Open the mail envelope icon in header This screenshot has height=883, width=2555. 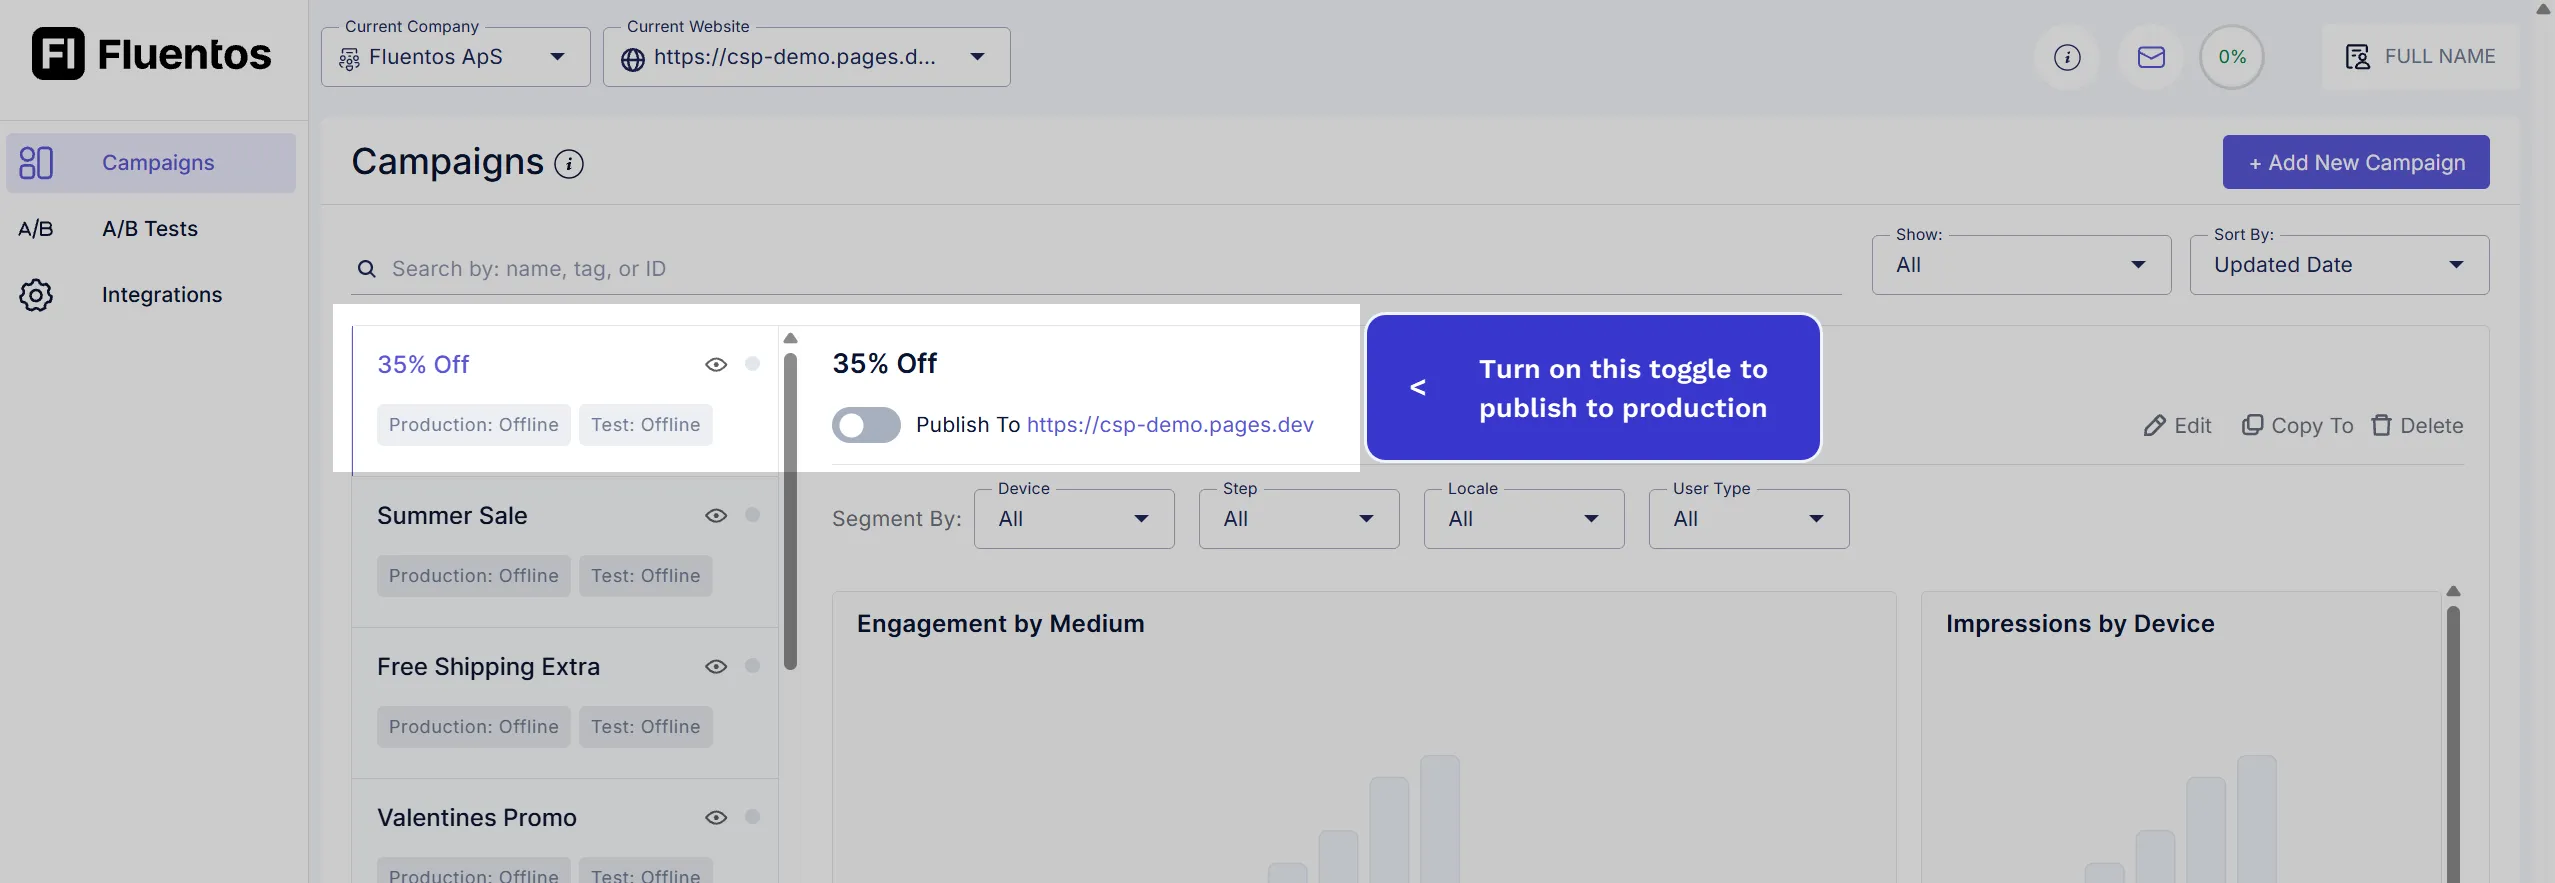(2151, 57)
